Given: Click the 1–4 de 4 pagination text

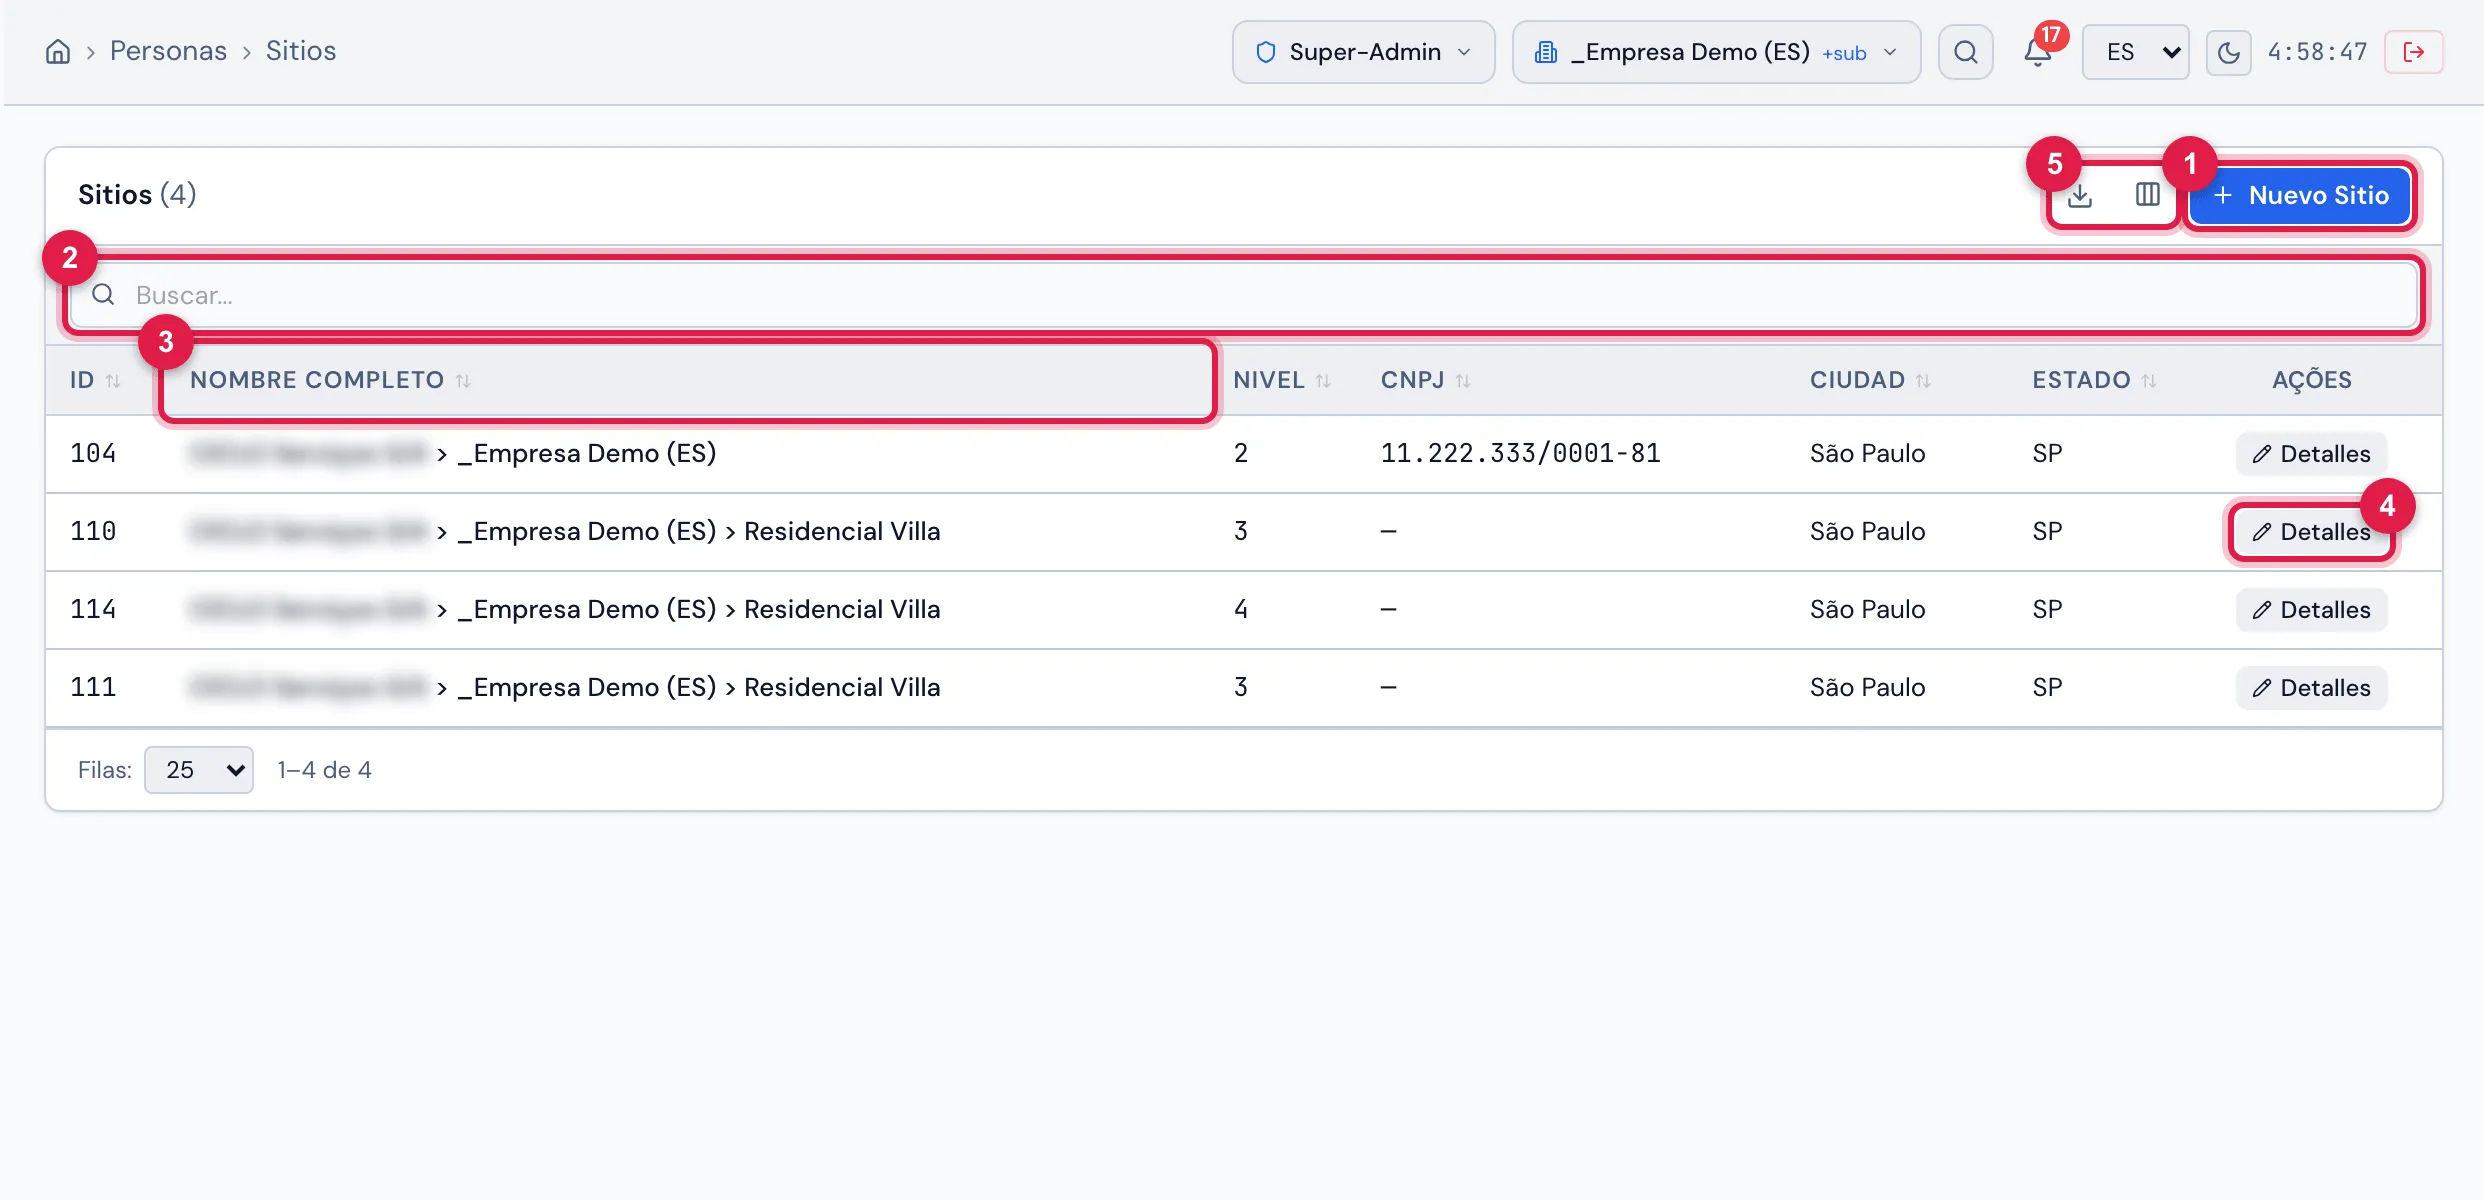Looking at the screenshot, I should [x=324, y=770].
